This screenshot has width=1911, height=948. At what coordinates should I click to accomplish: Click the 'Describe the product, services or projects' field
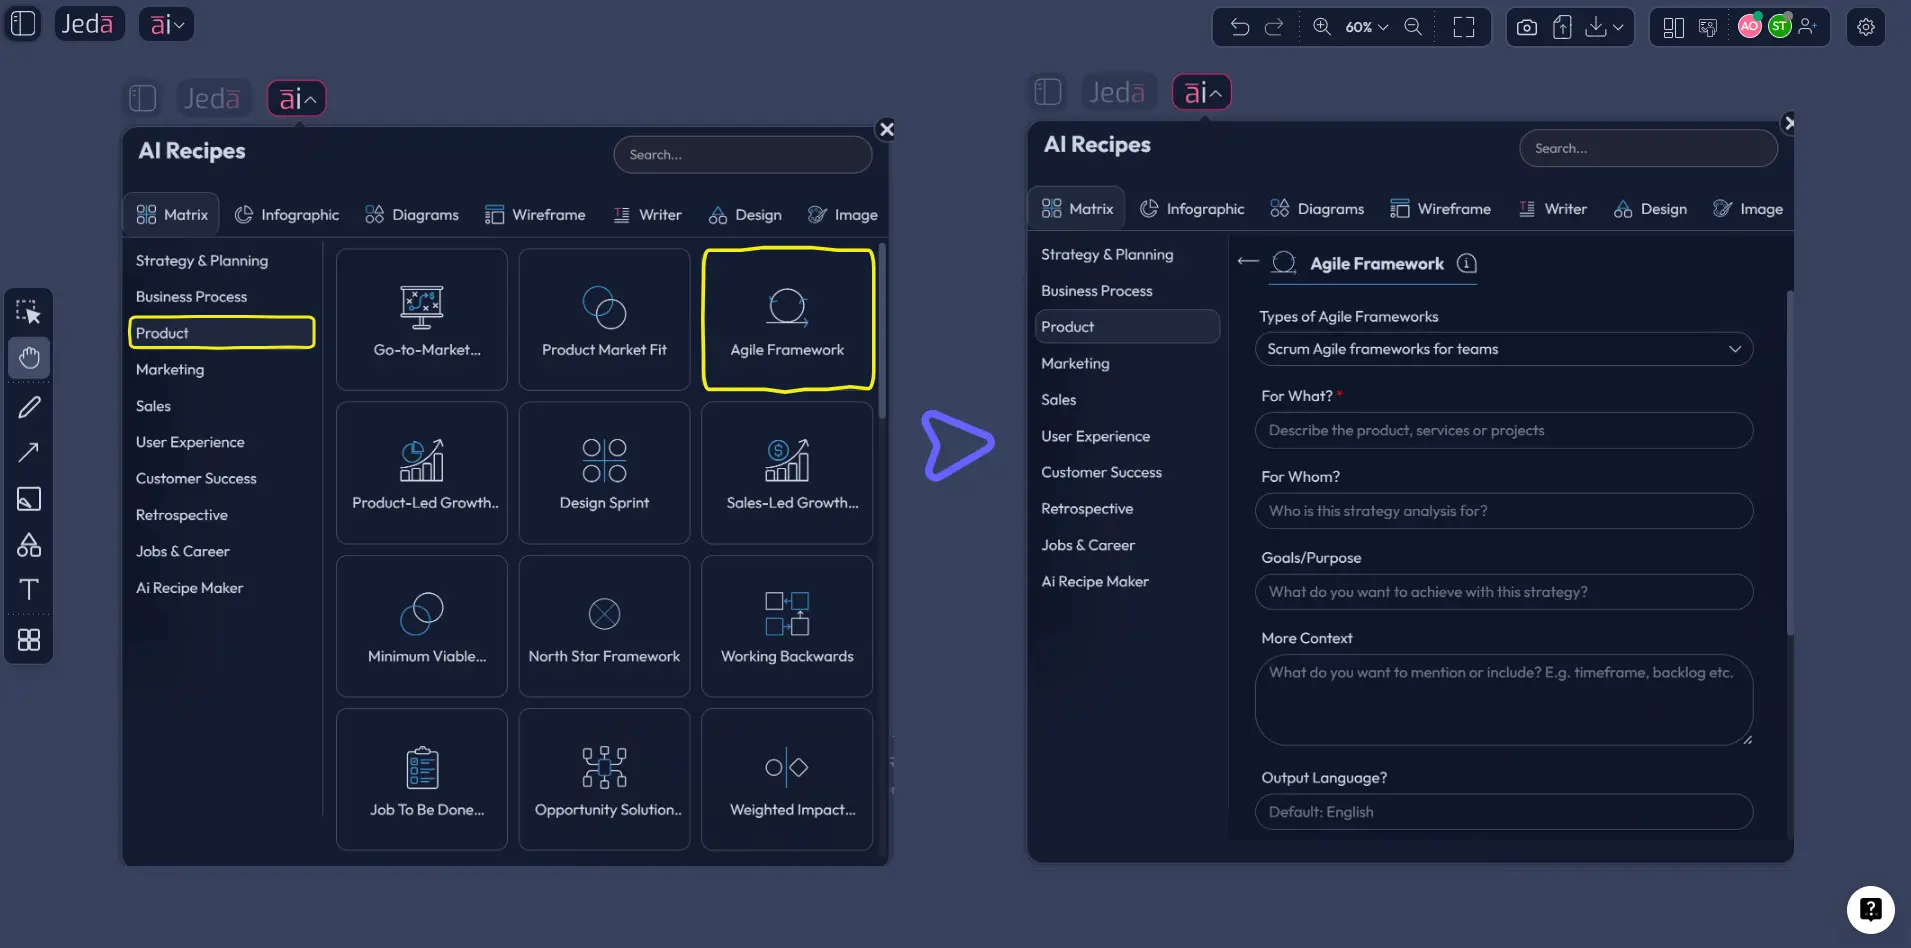click(1503, 431)
